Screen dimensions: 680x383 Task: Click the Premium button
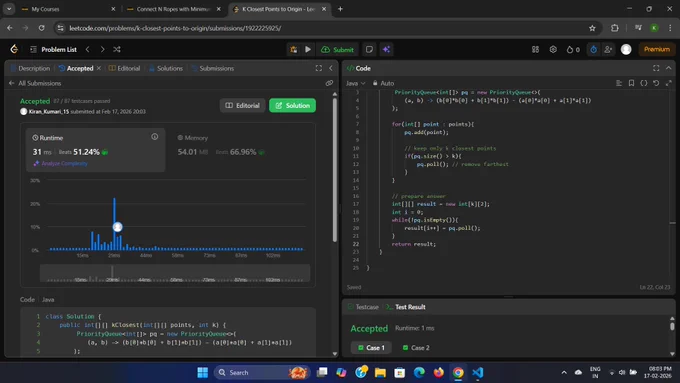click(x=657, y=49)
